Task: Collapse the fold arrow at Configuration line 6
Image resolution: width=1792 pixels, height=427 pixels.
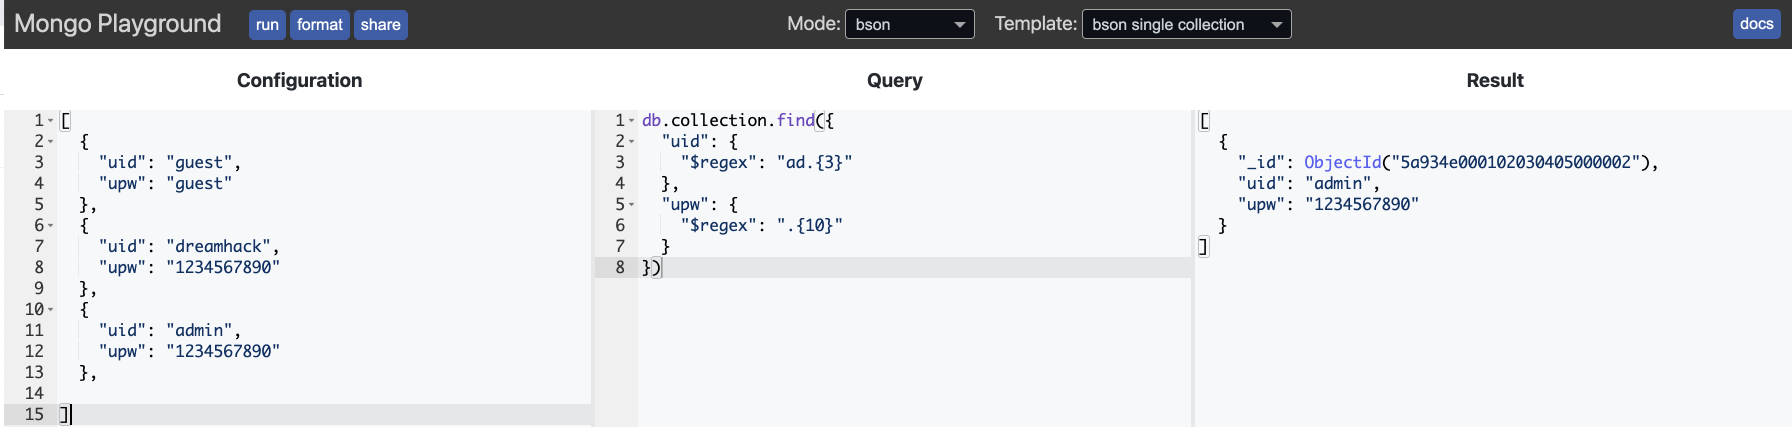Action: pos(51,226)
